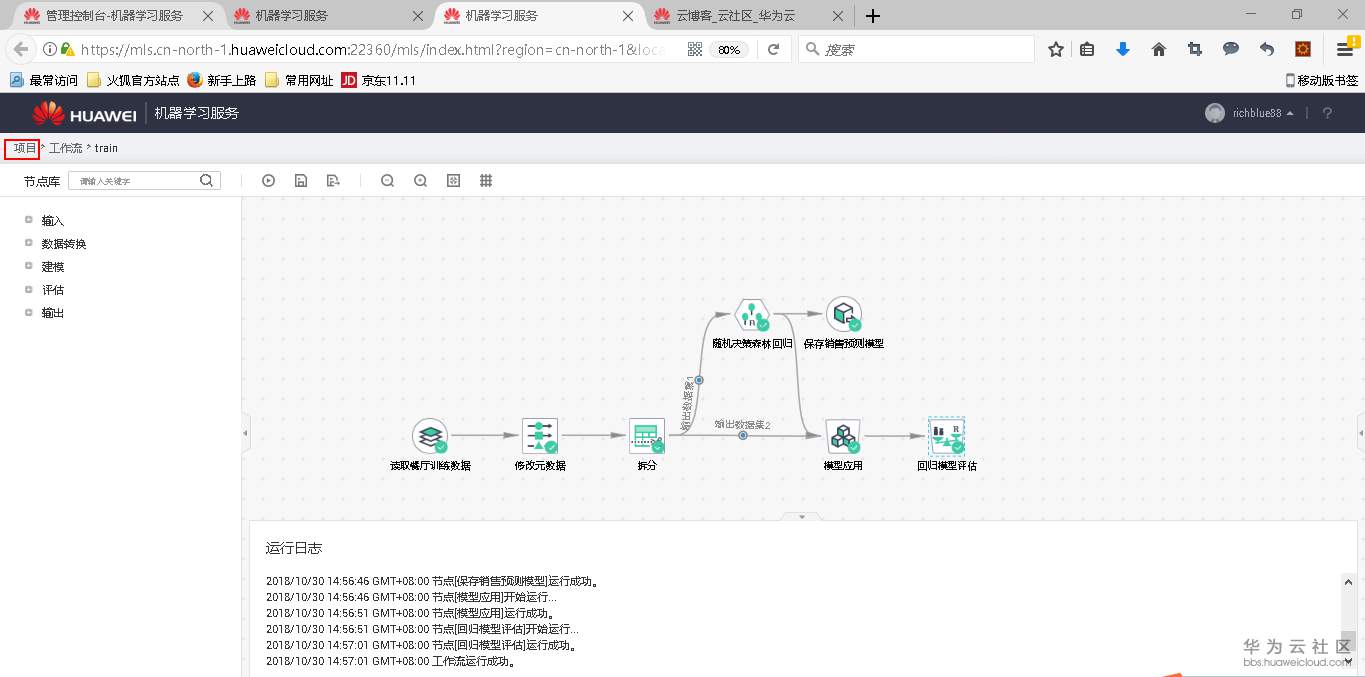Focus the node library keyword search field
Viewport: 1365px width, 677px height.
tap(144, 181)
